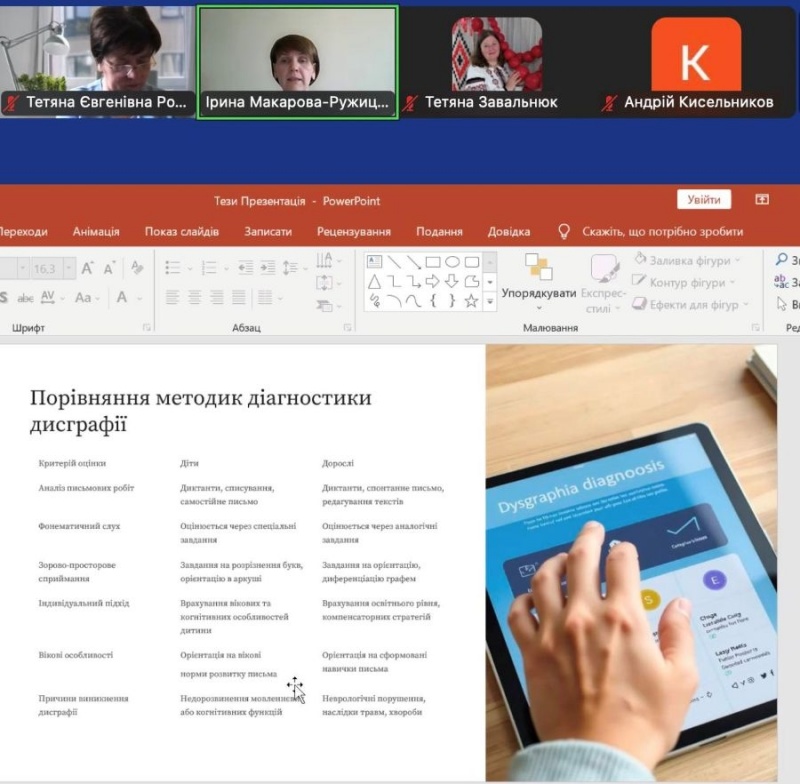Click the Ribbon Display Options icon
The image size is (800, 784).
[762, 200]
